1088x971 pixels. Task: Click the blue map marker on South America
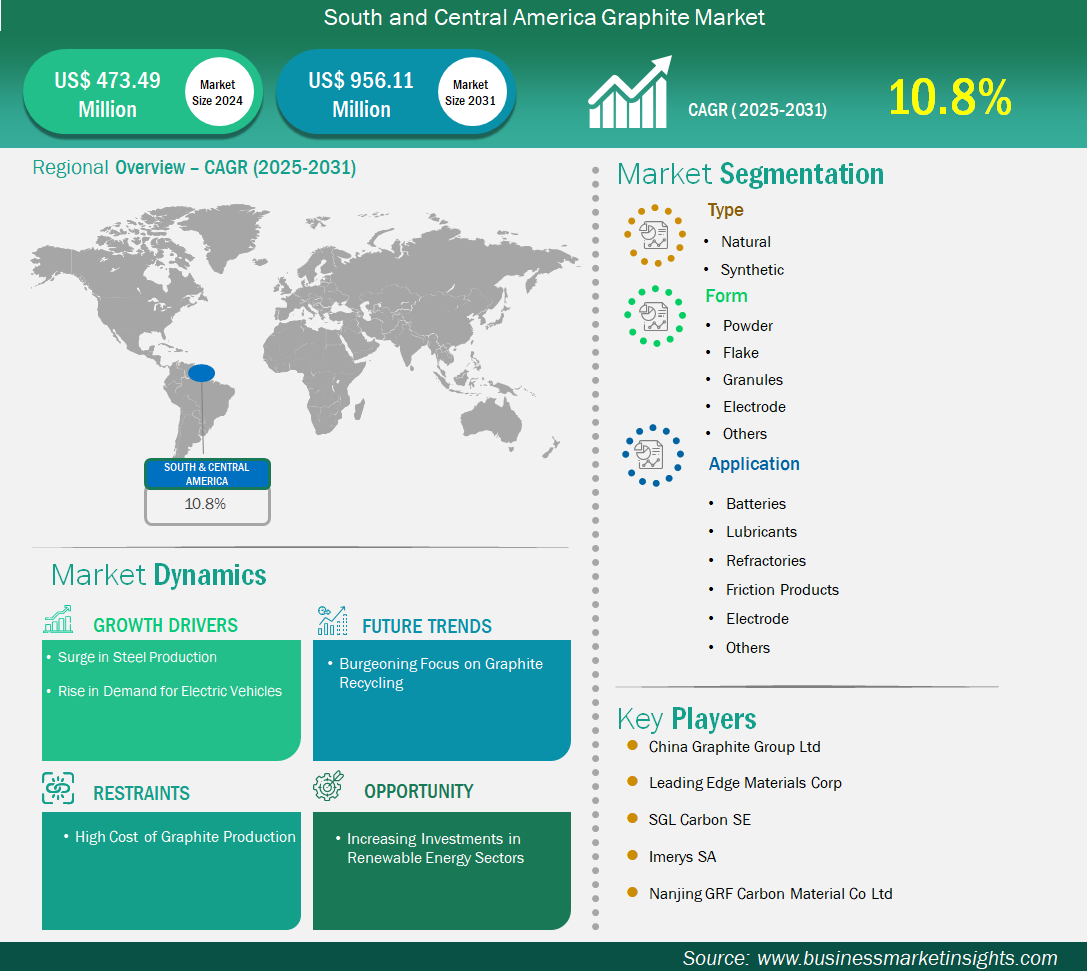pyautogui.click(x=200, y=372)
